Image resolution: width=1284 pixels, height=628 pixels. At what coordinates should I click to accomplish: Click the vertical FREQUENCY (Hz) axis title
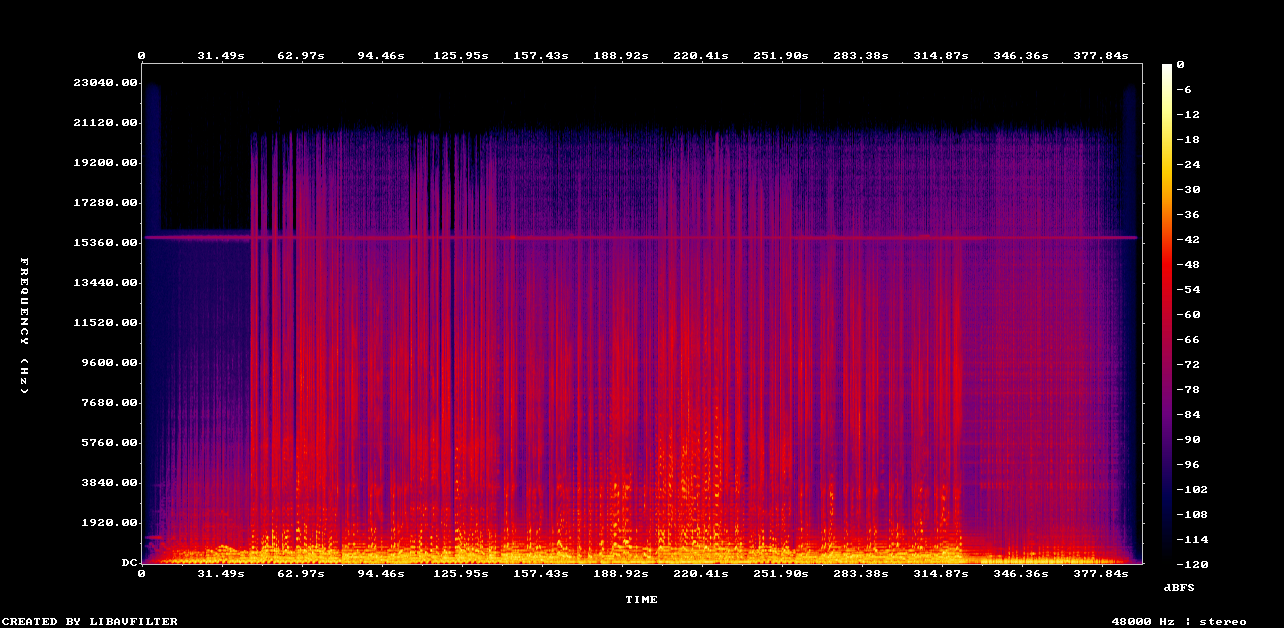pyautogui.click(x=25, y=325)
